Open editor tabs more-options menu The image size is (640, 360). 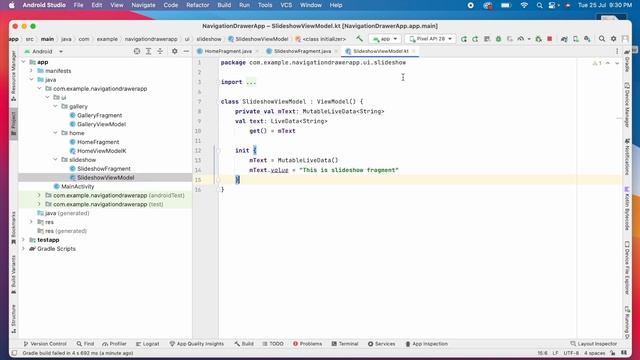point(617,51)
